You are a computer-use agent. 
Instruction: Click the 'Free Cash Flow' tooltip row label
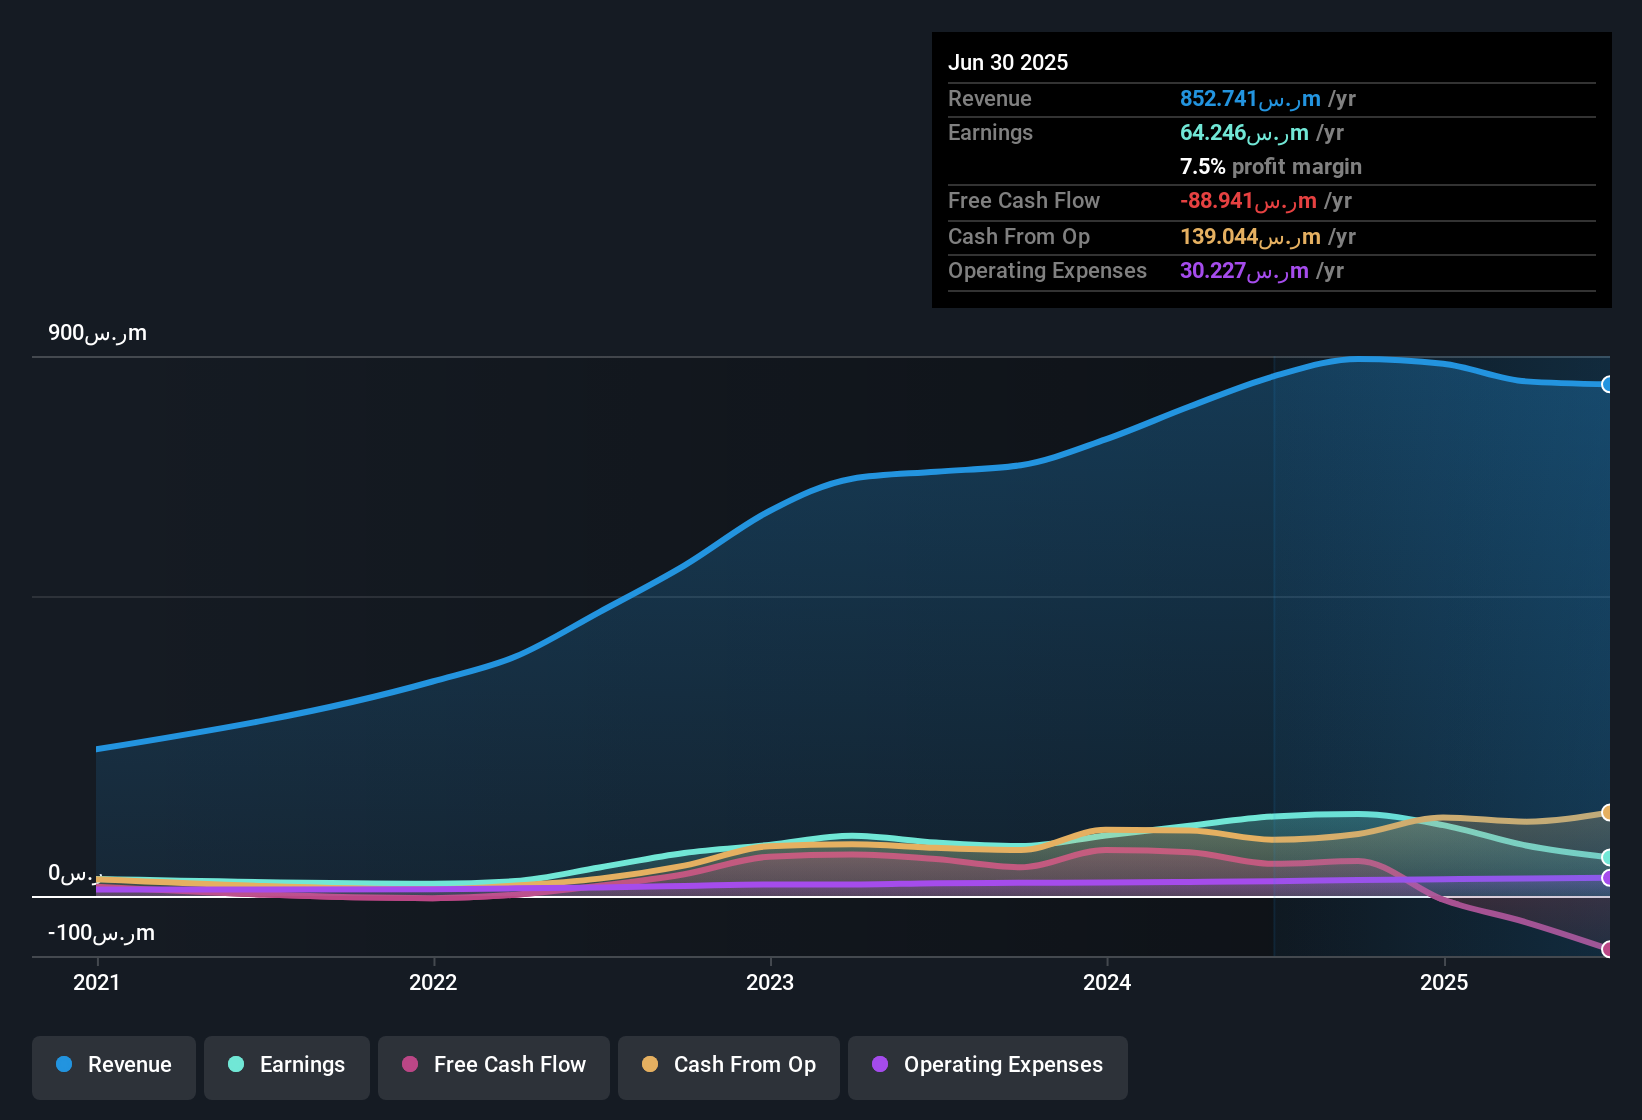coord(1024,201)
